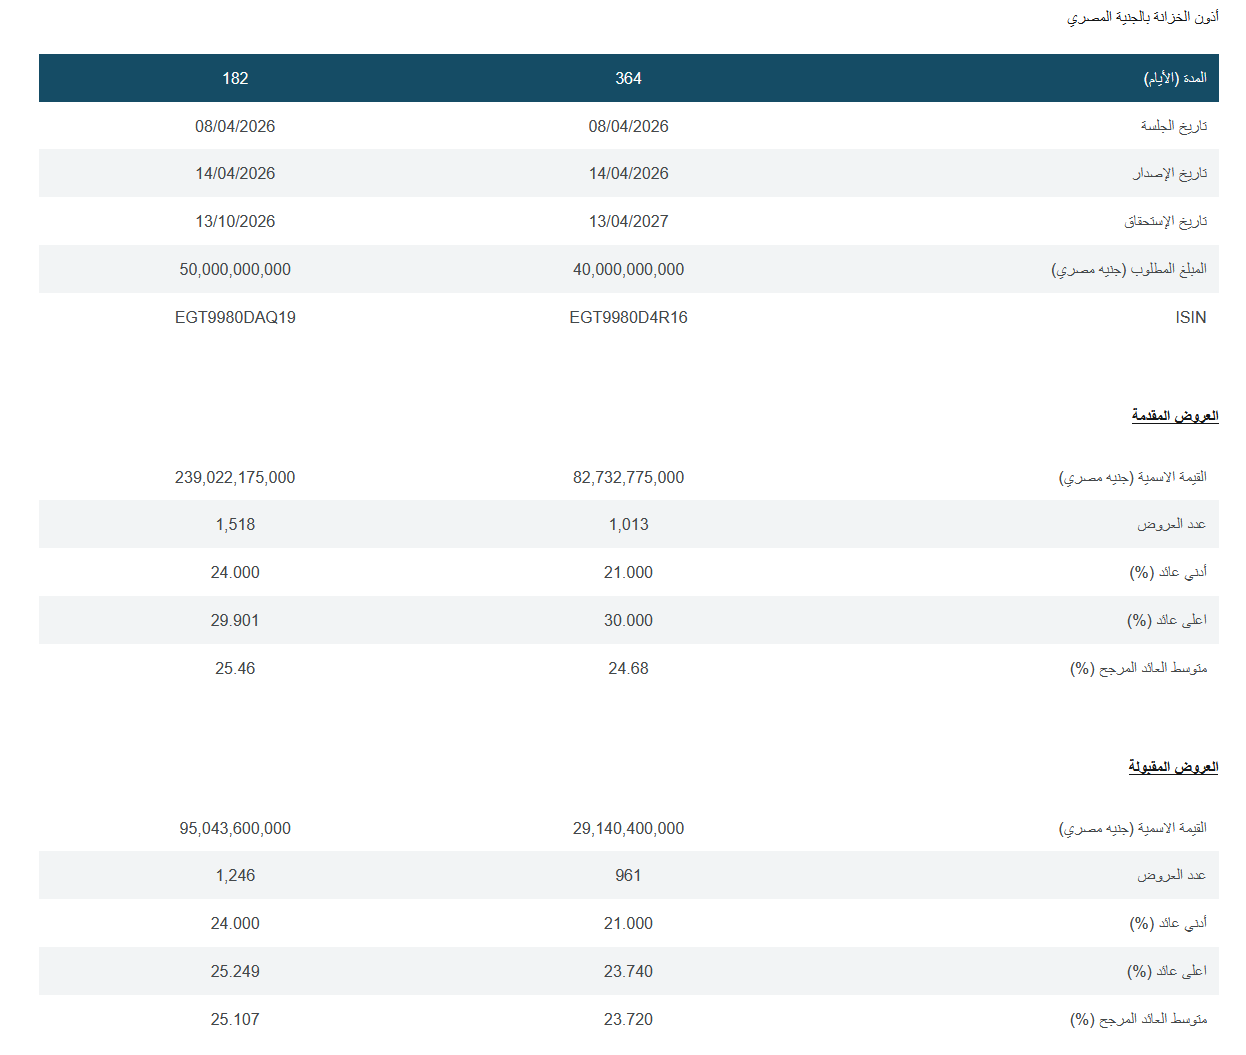The image size is (1246, 1055).
Task: Click accepted nominal value 29,140,400,000
Action: (x=628, y=828)
